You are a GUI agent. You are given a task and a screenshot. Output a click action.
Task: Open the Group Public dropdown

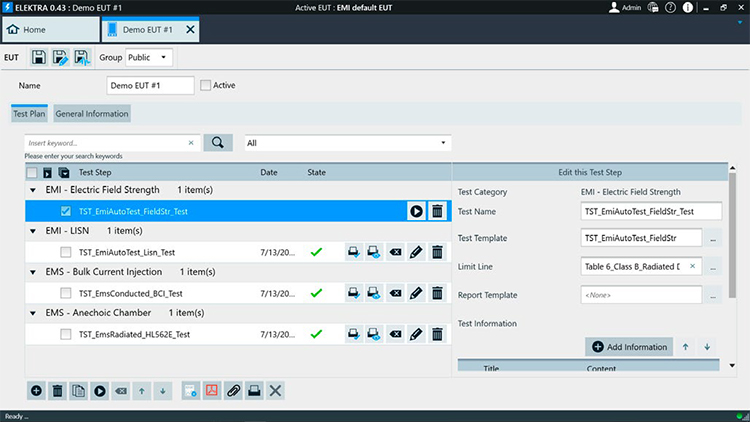point(149,57)
